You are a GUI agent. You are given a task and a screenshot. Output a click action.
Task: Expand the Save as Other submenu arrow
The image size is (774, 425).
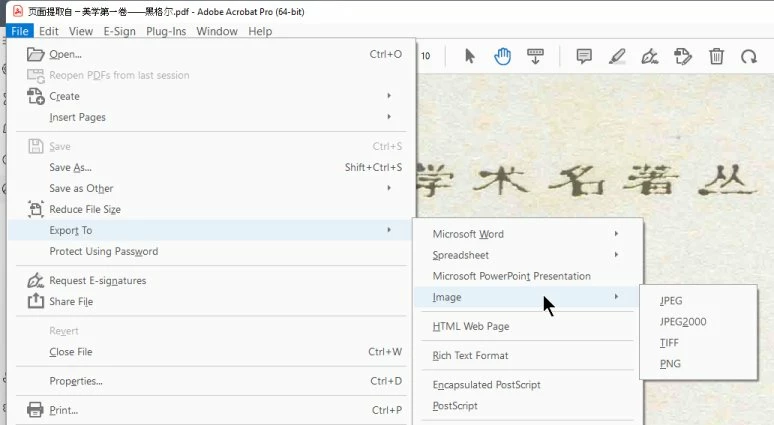click(x=389, y=188)
